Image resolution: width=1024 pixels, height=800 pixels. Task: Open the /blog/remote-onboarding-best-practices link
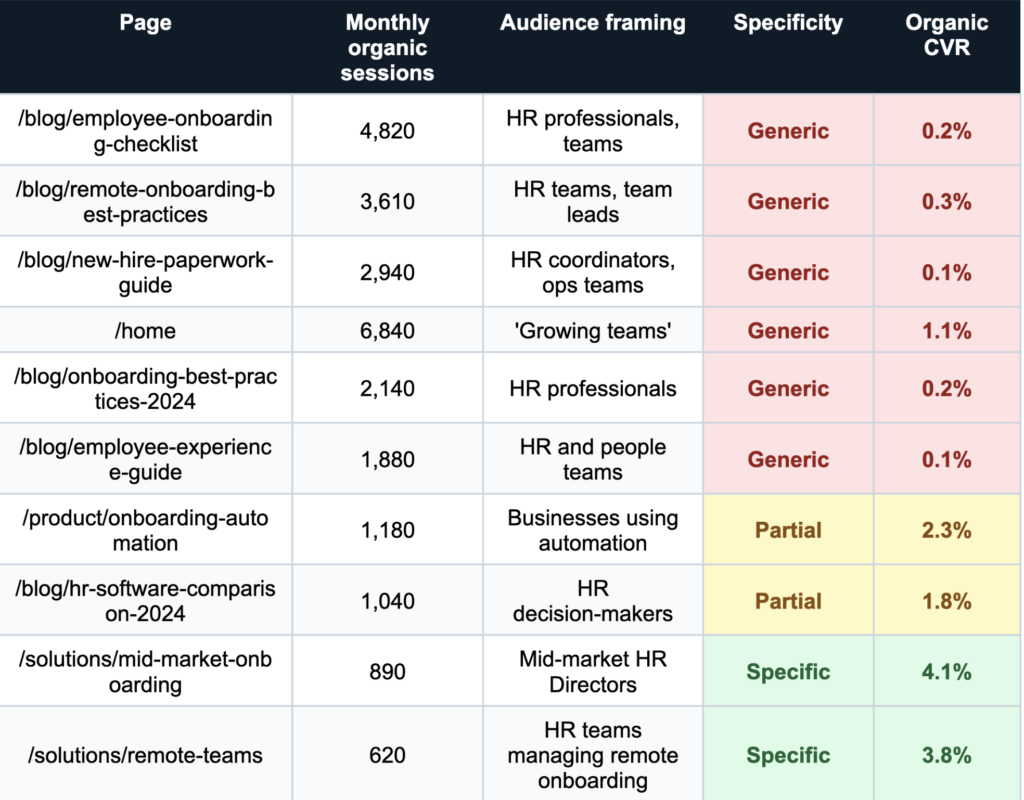146,201
